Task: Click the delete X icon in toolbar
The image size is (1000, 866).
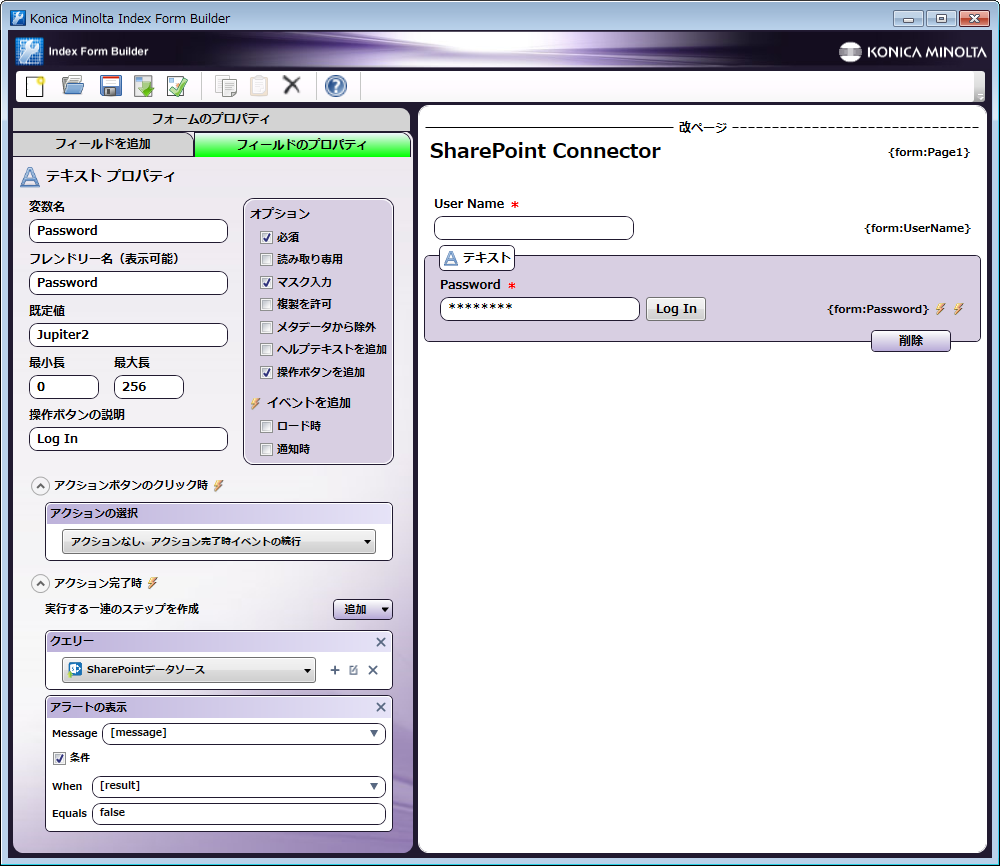Action: pyautogui.click(x=292, y=85)
